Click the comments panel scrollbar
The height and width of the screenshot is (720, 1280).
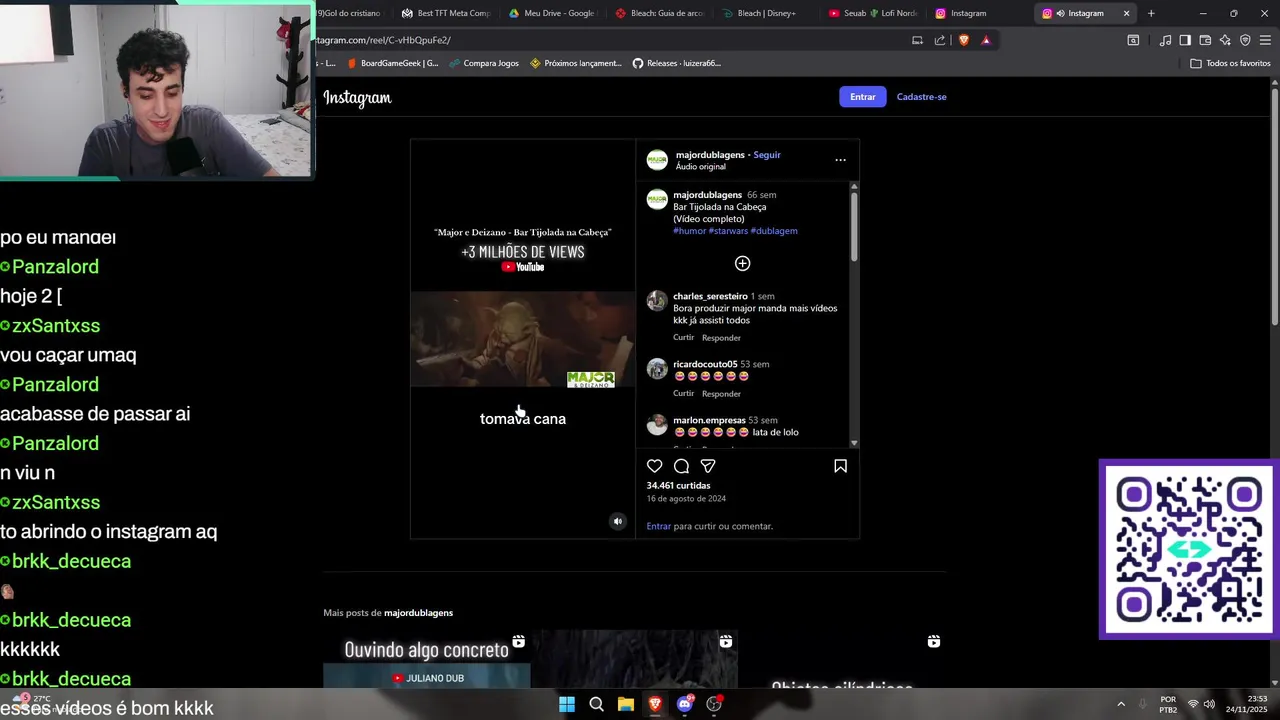point(853,225)
